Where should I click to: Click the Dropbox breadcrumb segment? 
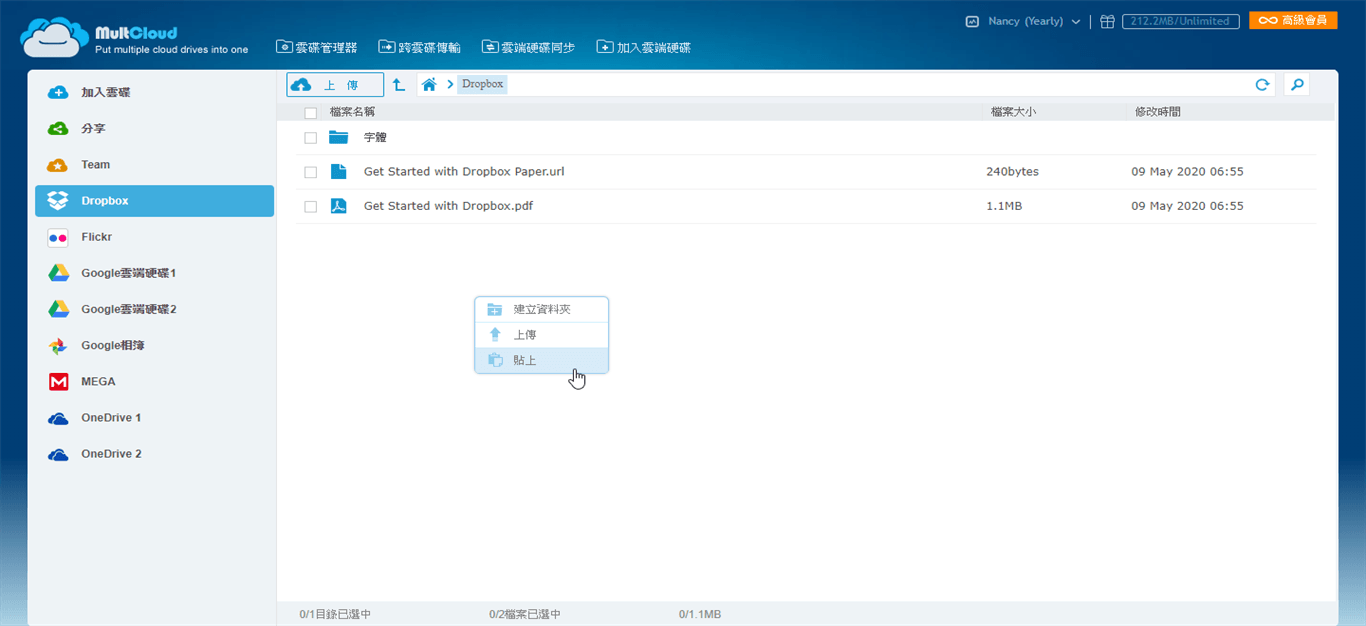pos(483,85)
